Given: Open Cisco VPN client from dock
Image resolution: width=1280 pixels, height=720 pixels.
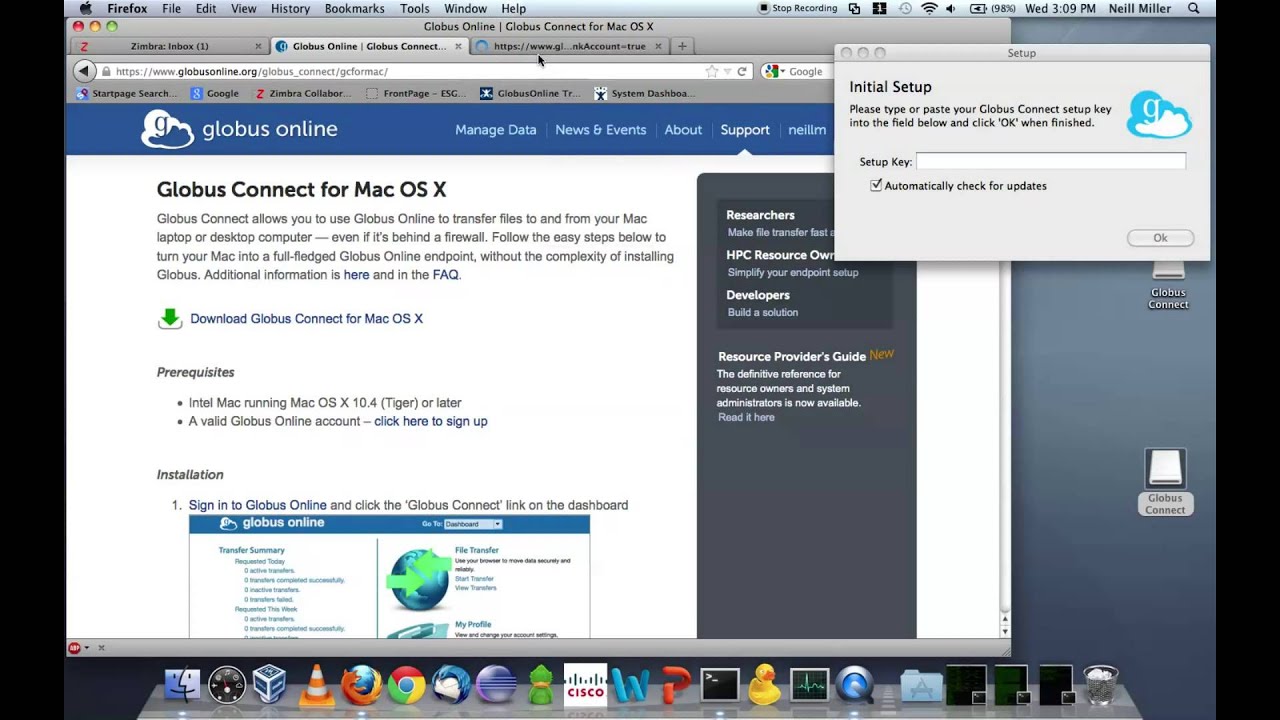Looking at the screenshot, I should tap(585, 685).
